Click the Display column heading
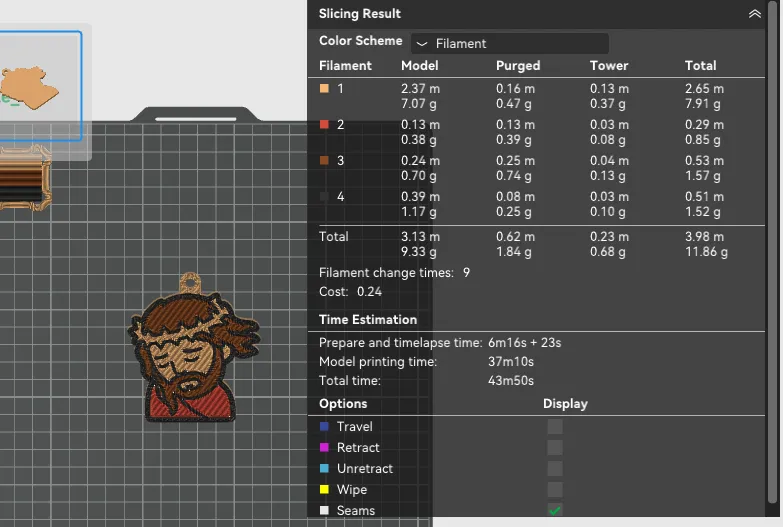Screen dimensions: 783x527 [x=565, y=404]
